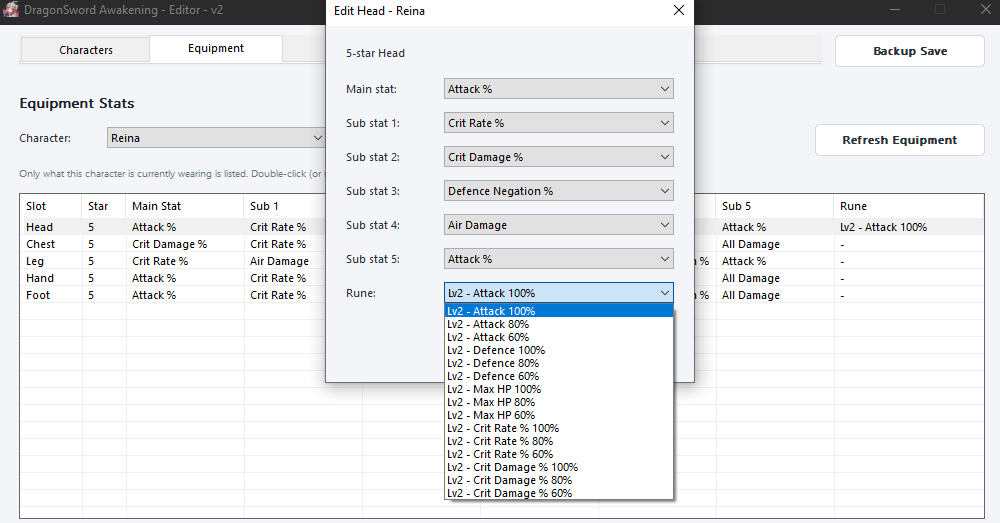The image size is (1000, 523).
Task: Collapse the Rune dropdown
Action: pos(558,293)
